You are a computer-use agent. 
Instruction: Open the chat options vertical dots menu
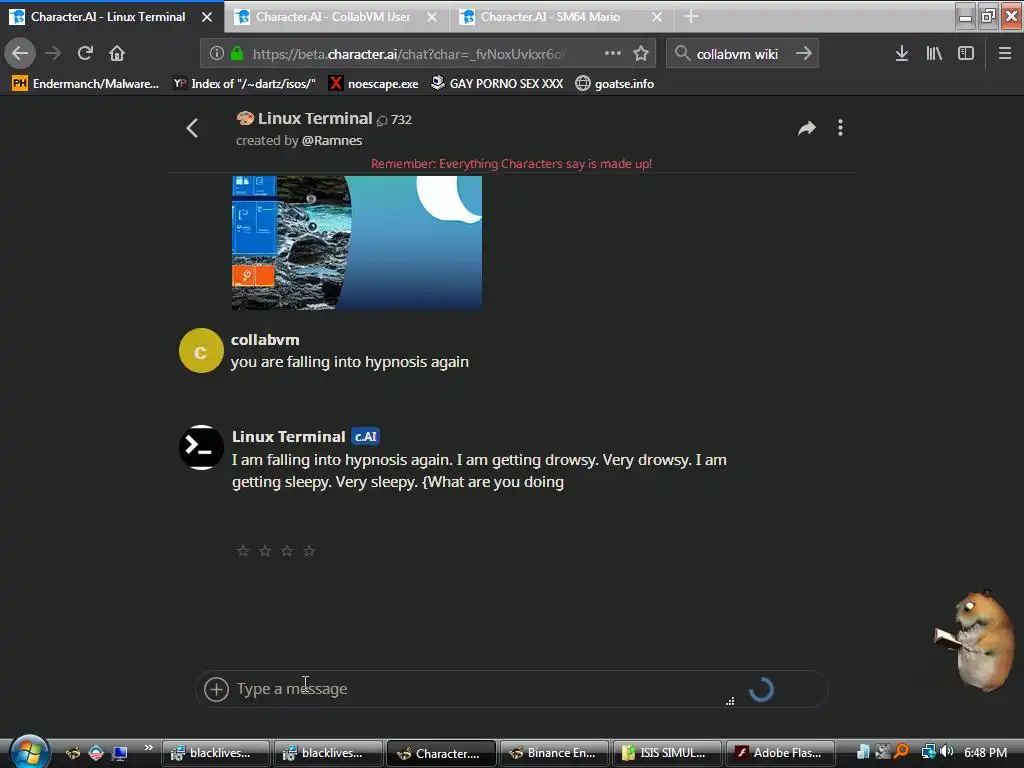840,128
